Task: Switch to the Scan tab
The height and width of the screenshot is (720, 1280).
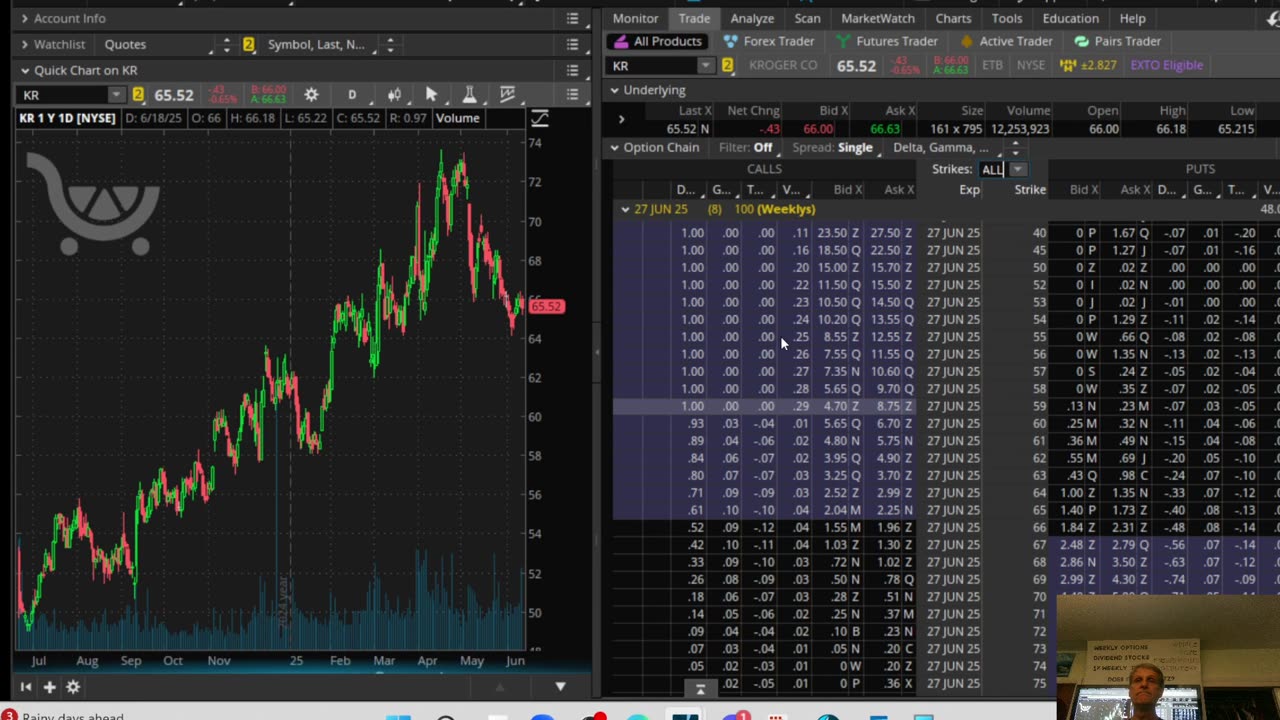Action: [807, 18]
